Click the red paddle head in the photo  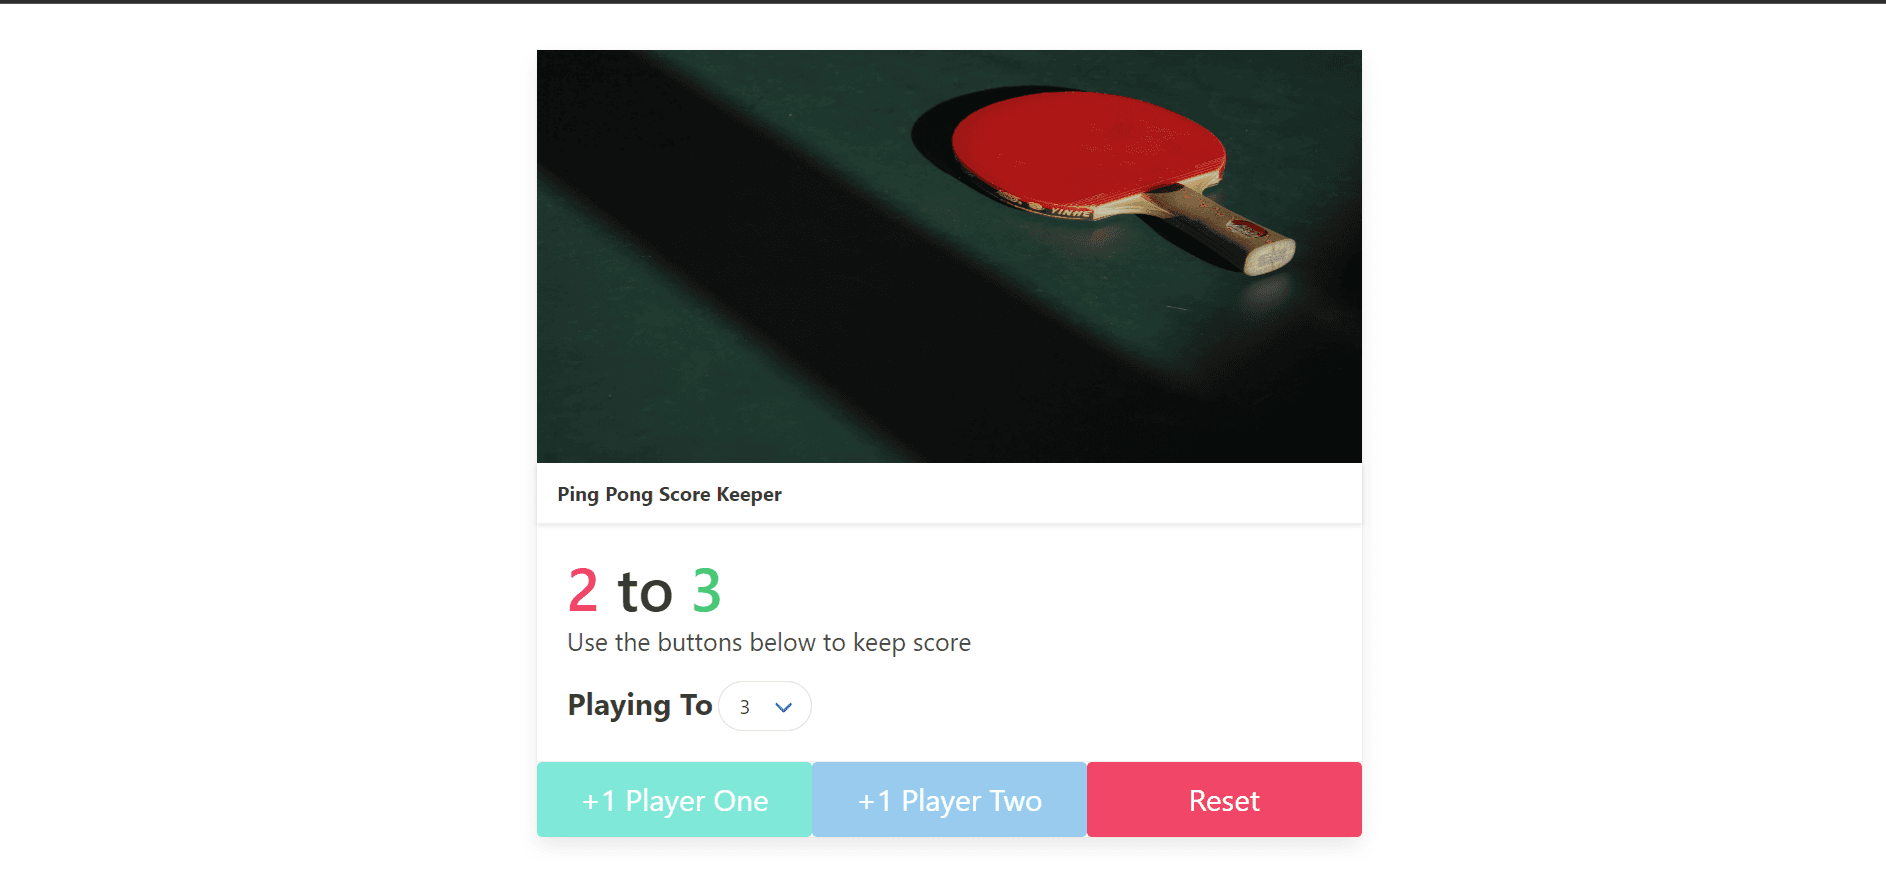pyautogui.click(x=1087, y=145)
